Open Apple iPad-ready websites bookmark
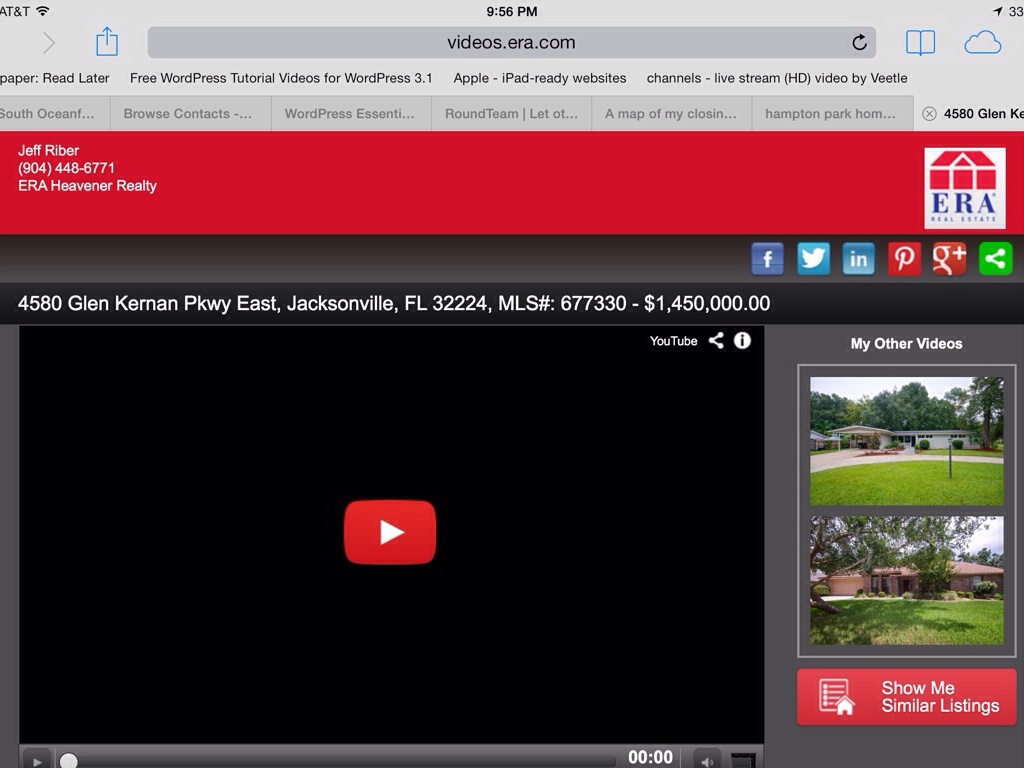Viewport: 1024px width, 768px height. point(539,78)
